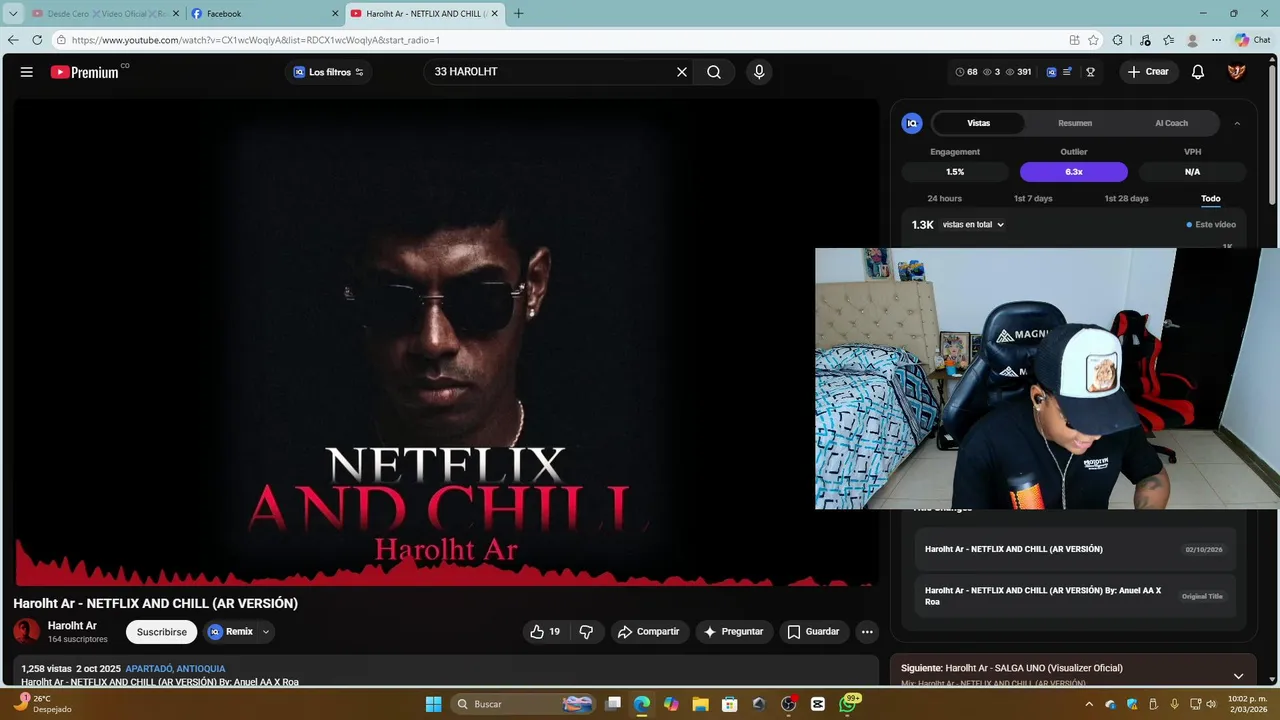Open APARTADÓ, ANTIOQUIA location link

coord(175,668)
